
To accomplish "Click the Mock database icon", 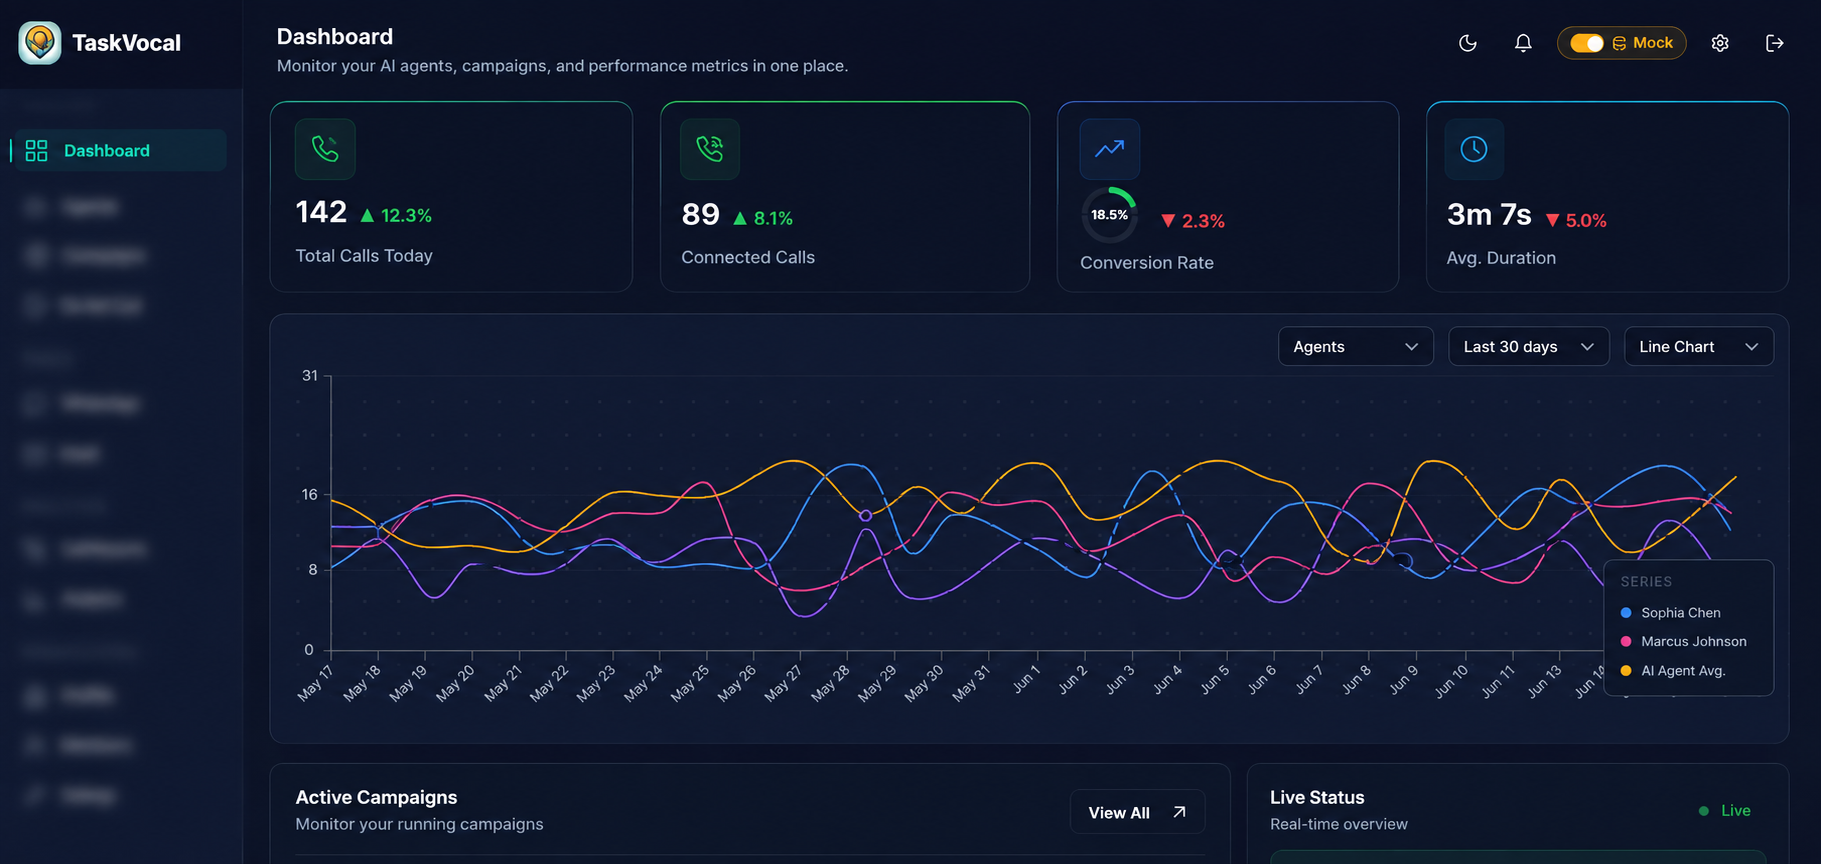I will coord(1619,43).
